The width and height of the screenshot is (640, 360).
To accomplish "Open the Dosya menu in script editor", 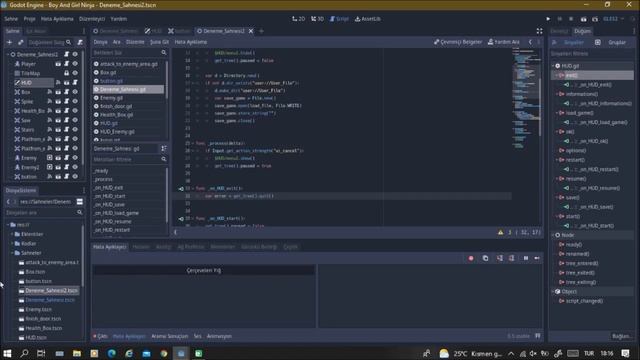I will [x=100, y=42].
